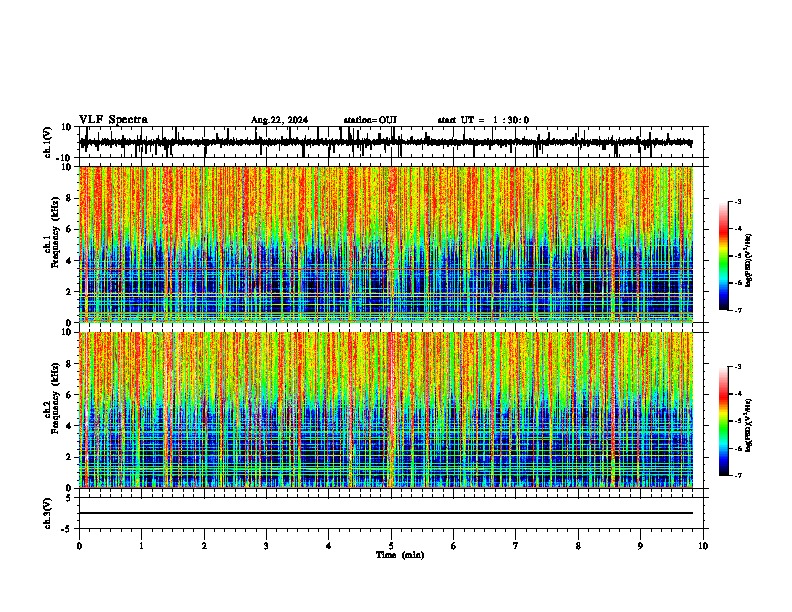This screenshot has height=612, width=792.
Task: Click the date text "Aug.22, 2024"
Action: click(x=279, y=120)
